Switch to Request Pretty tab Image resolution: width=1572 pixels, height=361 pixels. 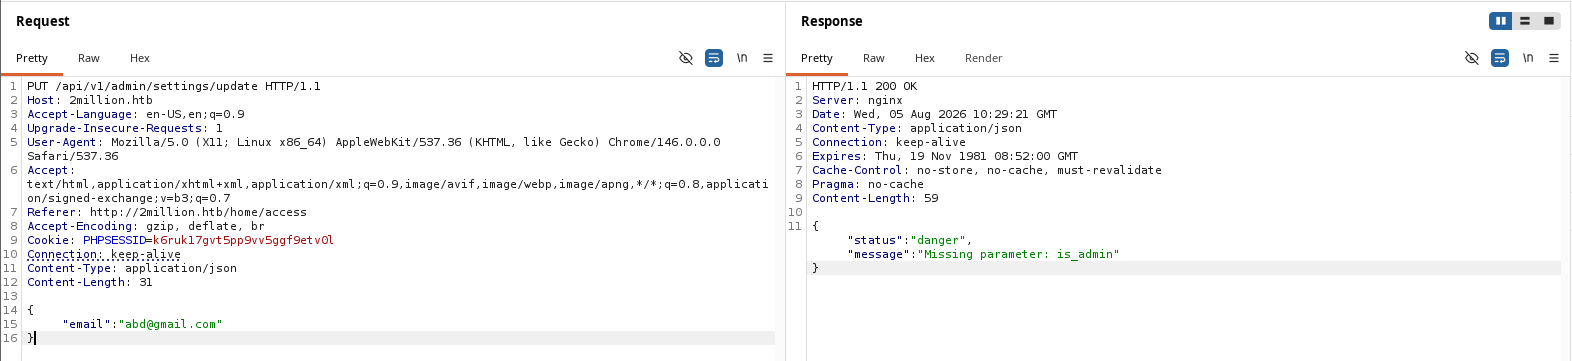32,58
